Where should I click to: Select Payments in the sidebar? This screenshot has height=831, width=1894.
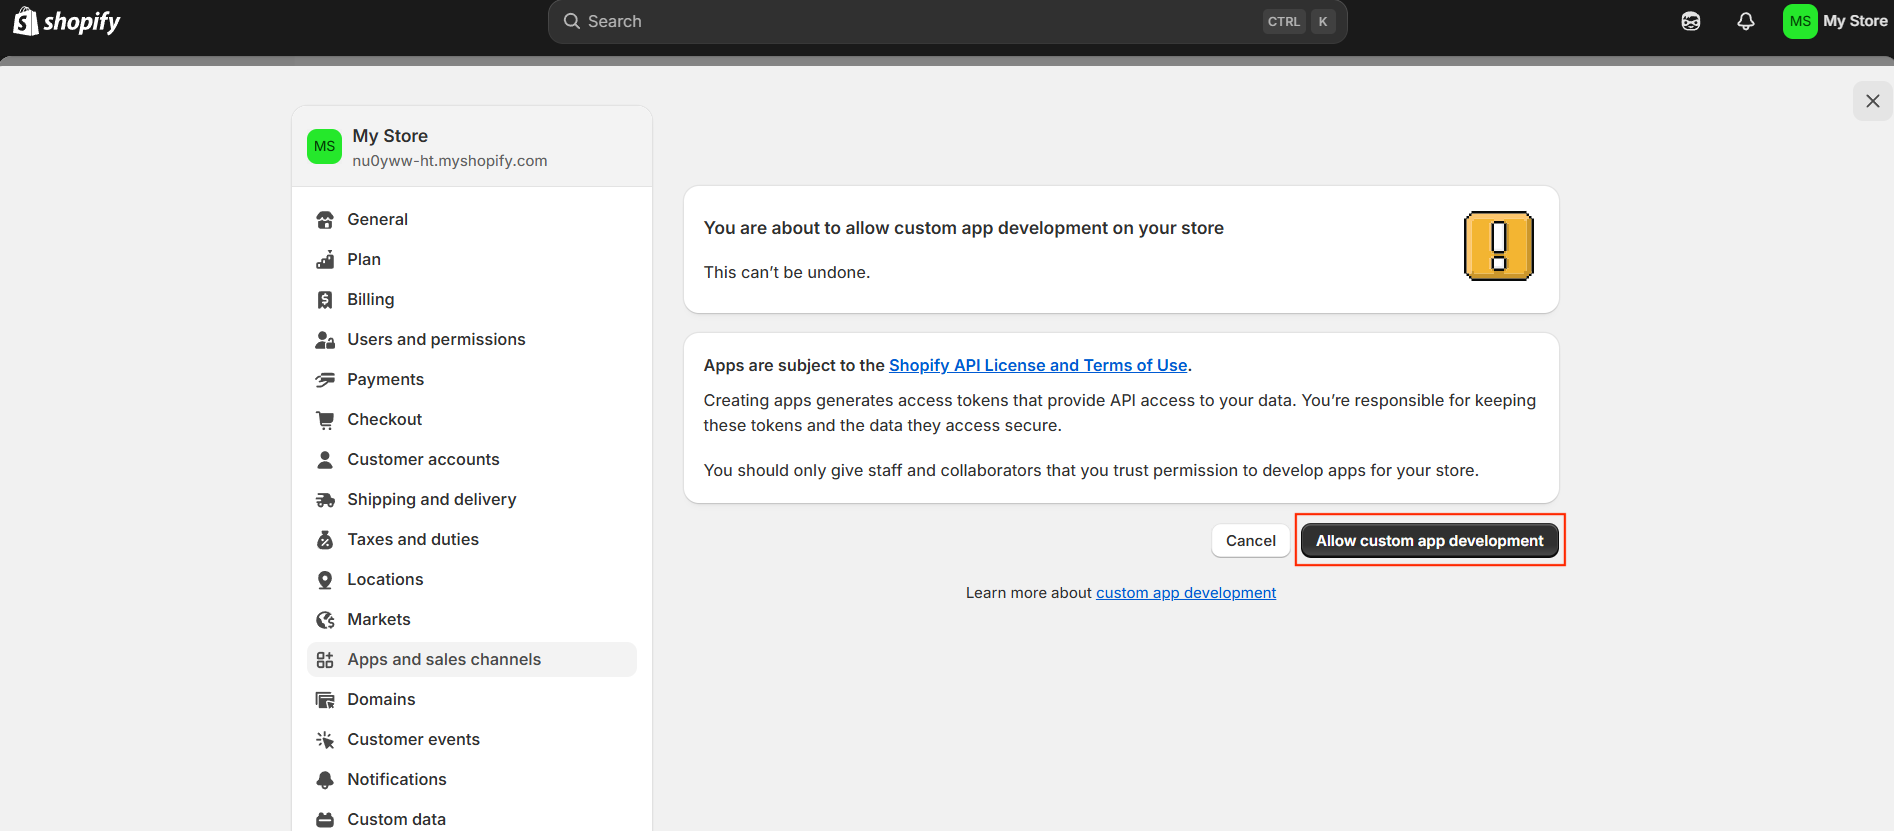point(472,379)
